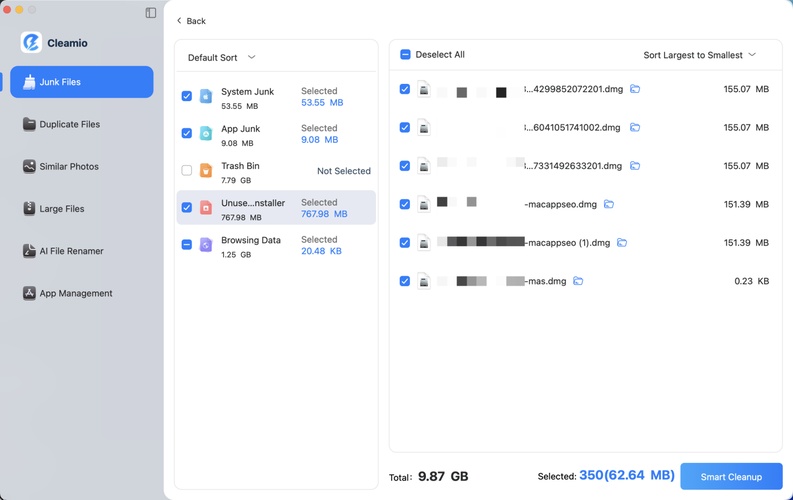Reveal -macappseo (1).dmg in folder
This screenshot has width=793, height=500.
(x=622, y=243)
